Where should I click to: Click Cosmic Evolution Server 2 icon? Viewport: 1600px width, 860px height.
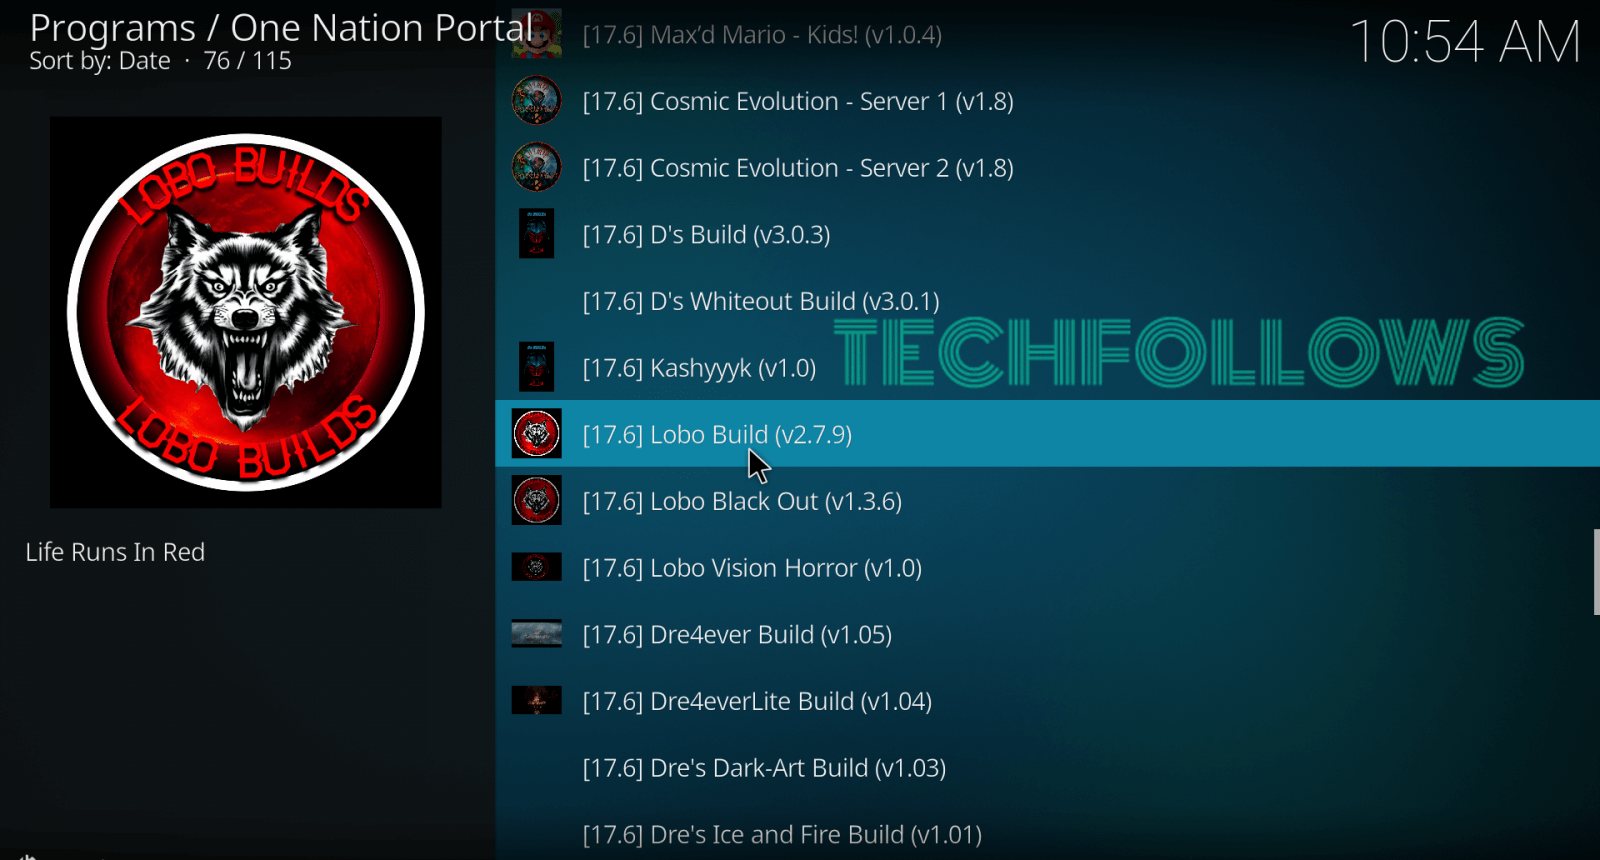[536, 168]
